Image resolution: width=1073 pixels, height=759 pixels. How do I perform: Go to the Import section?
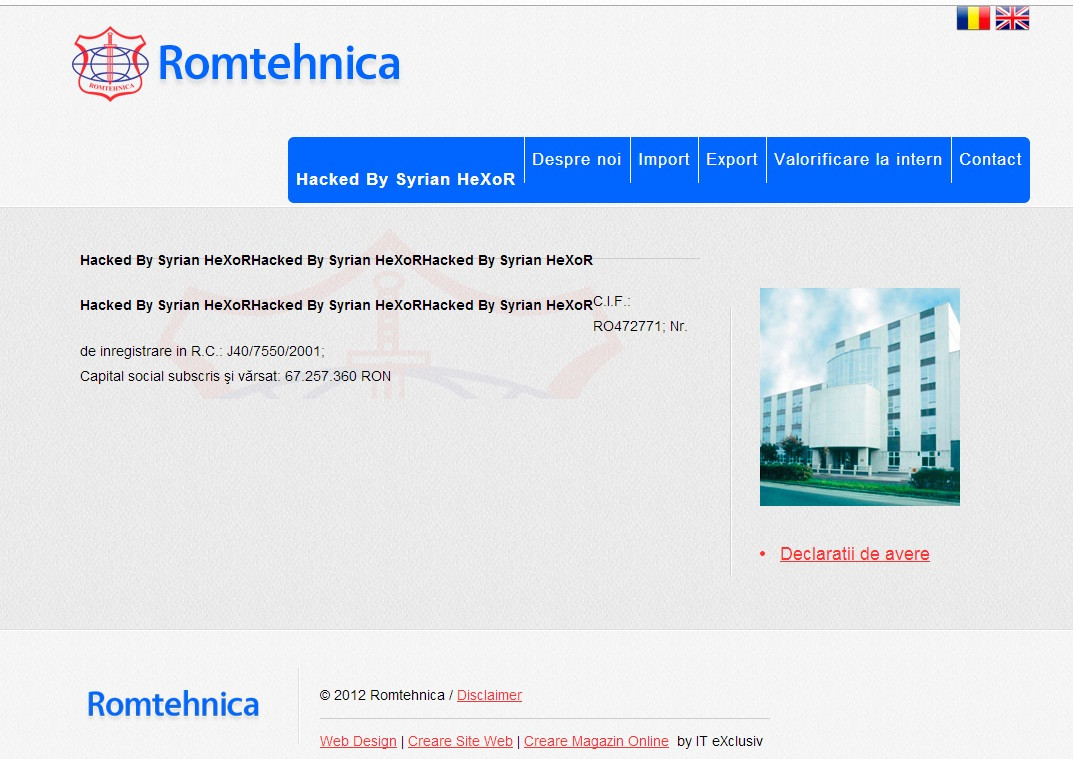[x=664, y=160]
